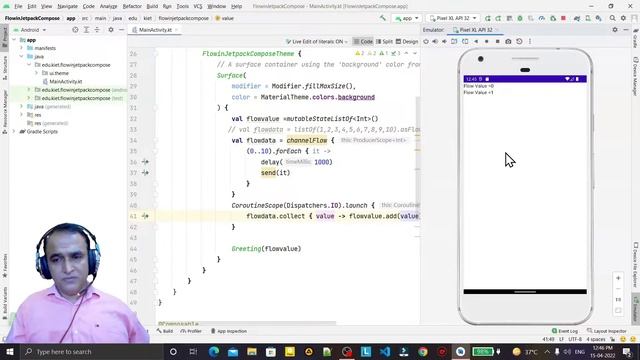Screen dimensions: 640x360
Task: Open Emulator panel settings gear
Action: 615,30
